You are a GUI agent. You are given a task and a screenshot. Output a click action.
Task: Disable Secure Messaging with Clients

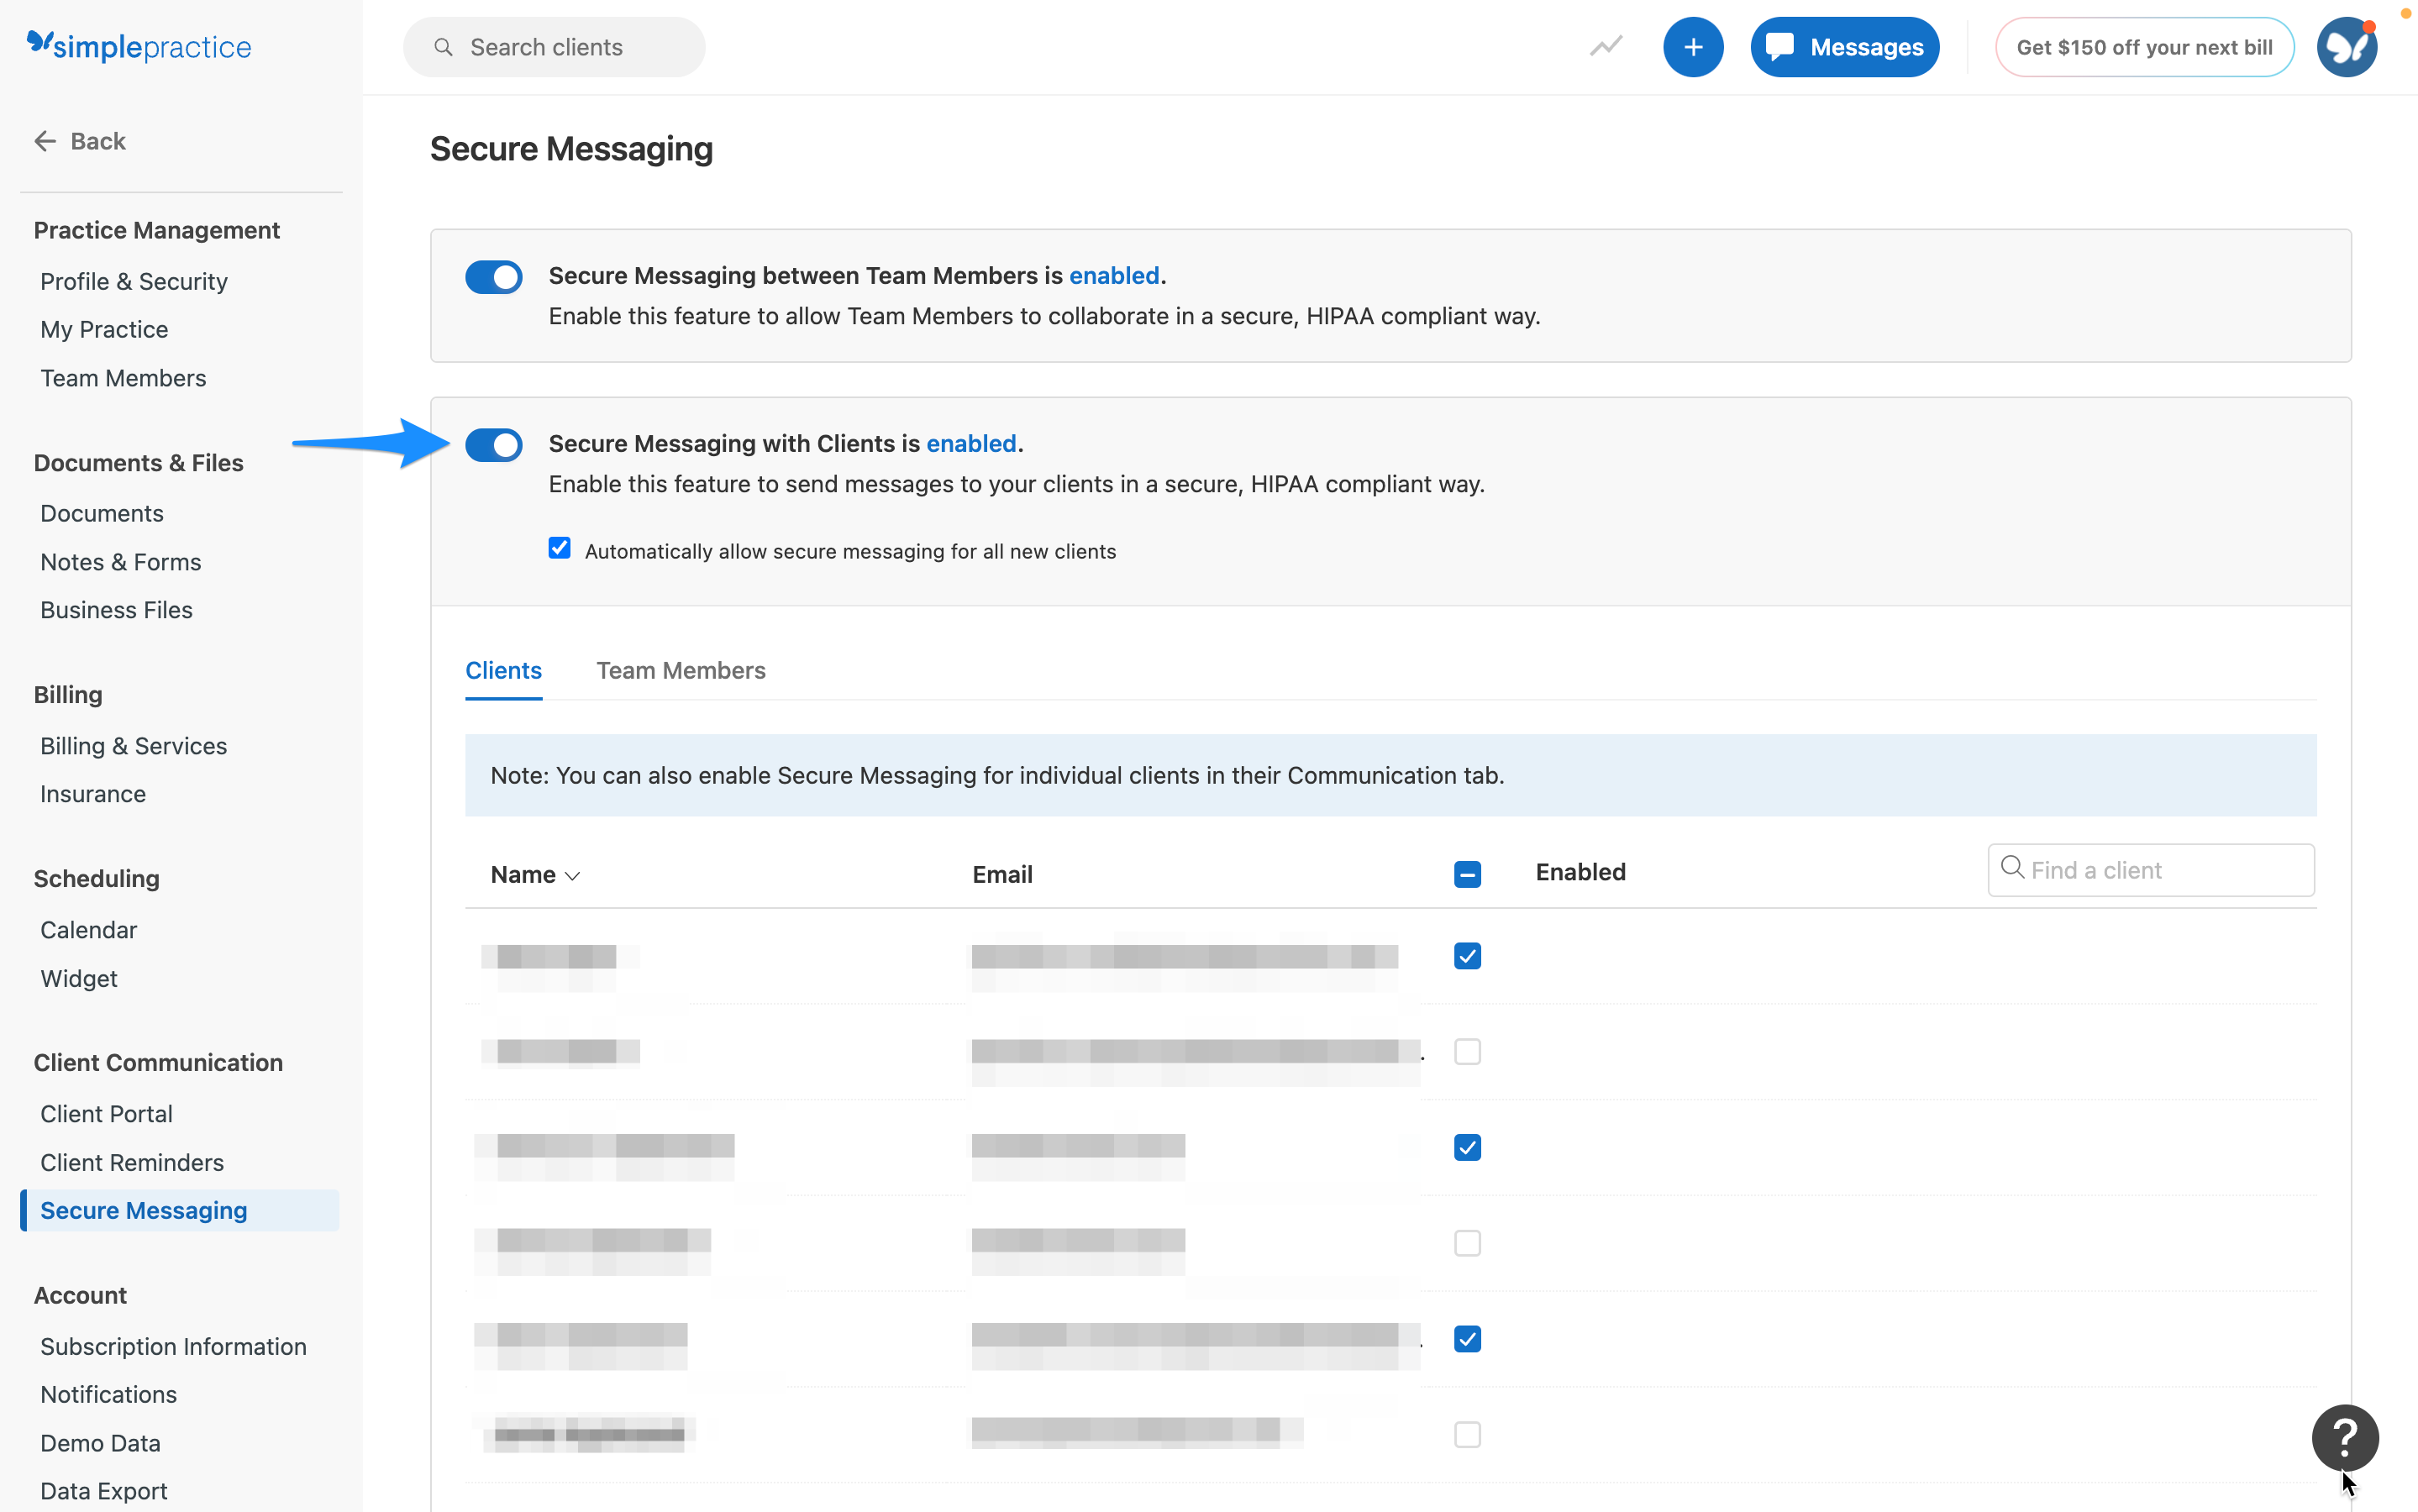tap(494, 445)
